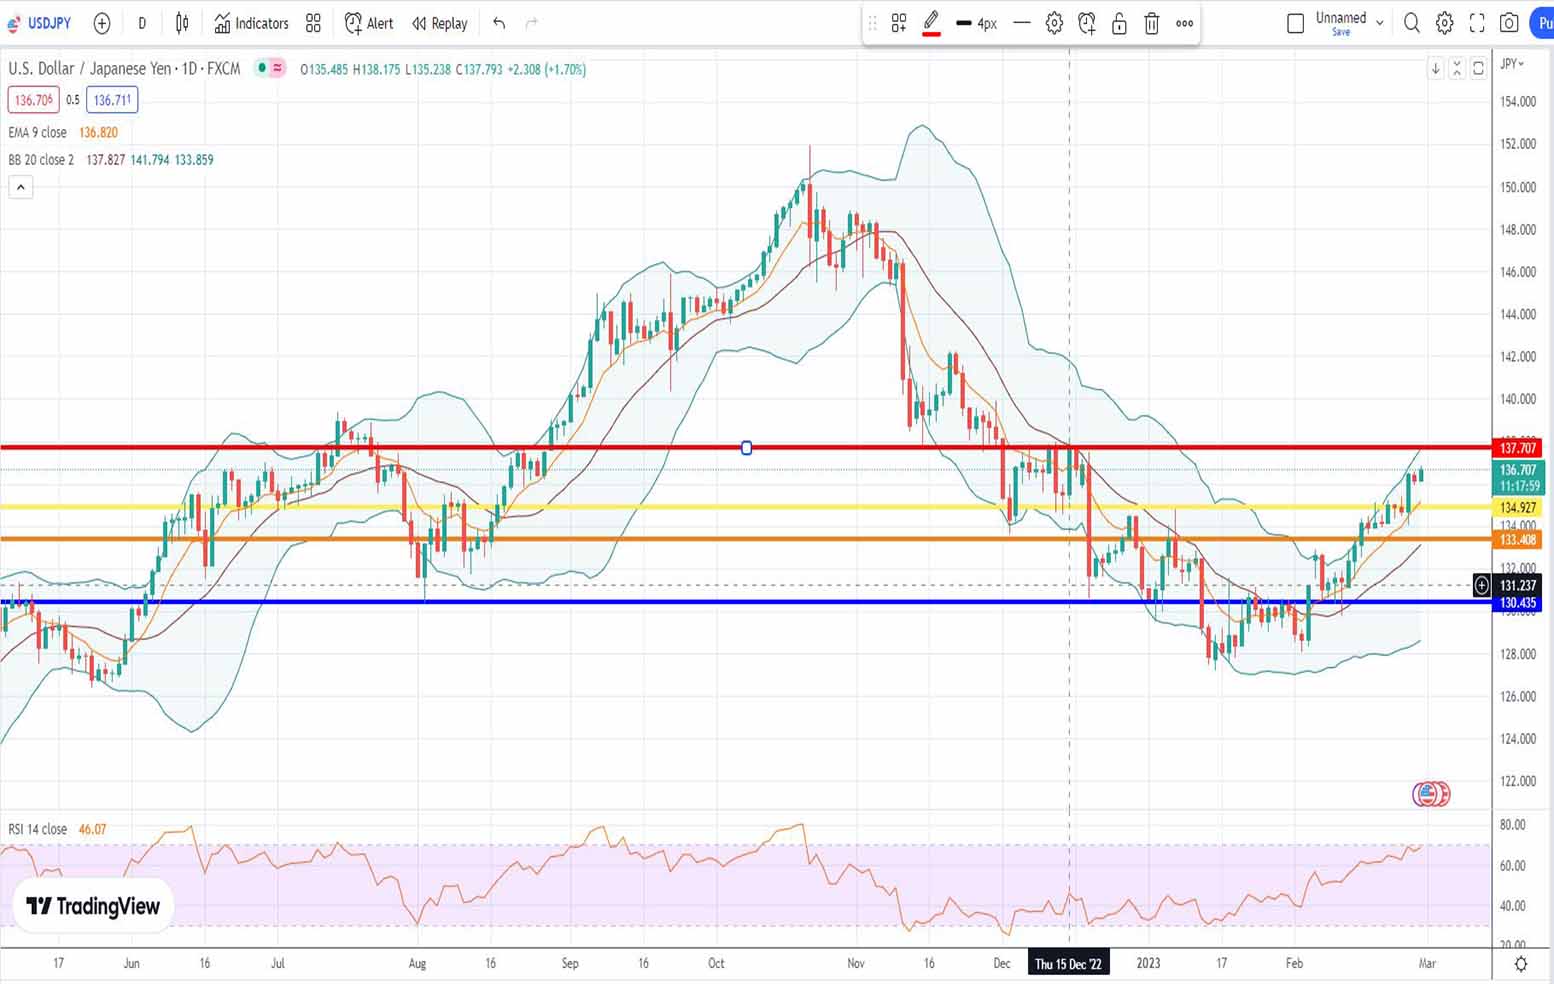Screen dimensions: 1554x984
Task: Create a new Alert
Action: [x=368, y=23]
